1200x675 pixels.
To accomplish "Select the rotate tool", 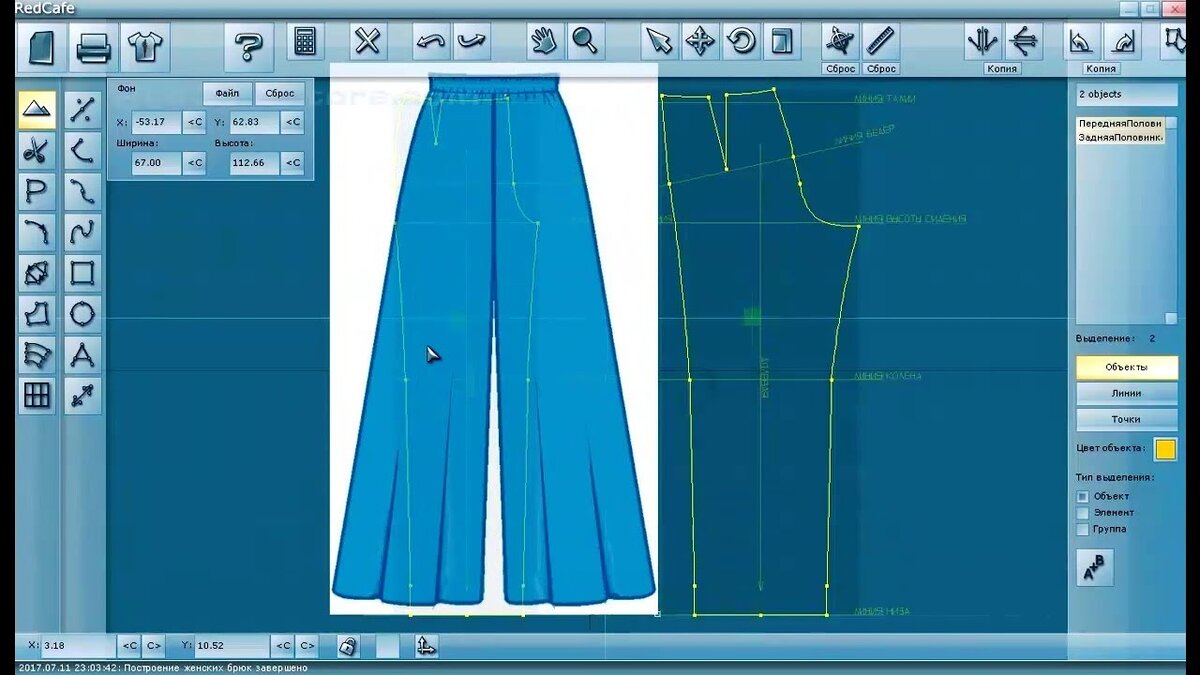I will point(740,42).
